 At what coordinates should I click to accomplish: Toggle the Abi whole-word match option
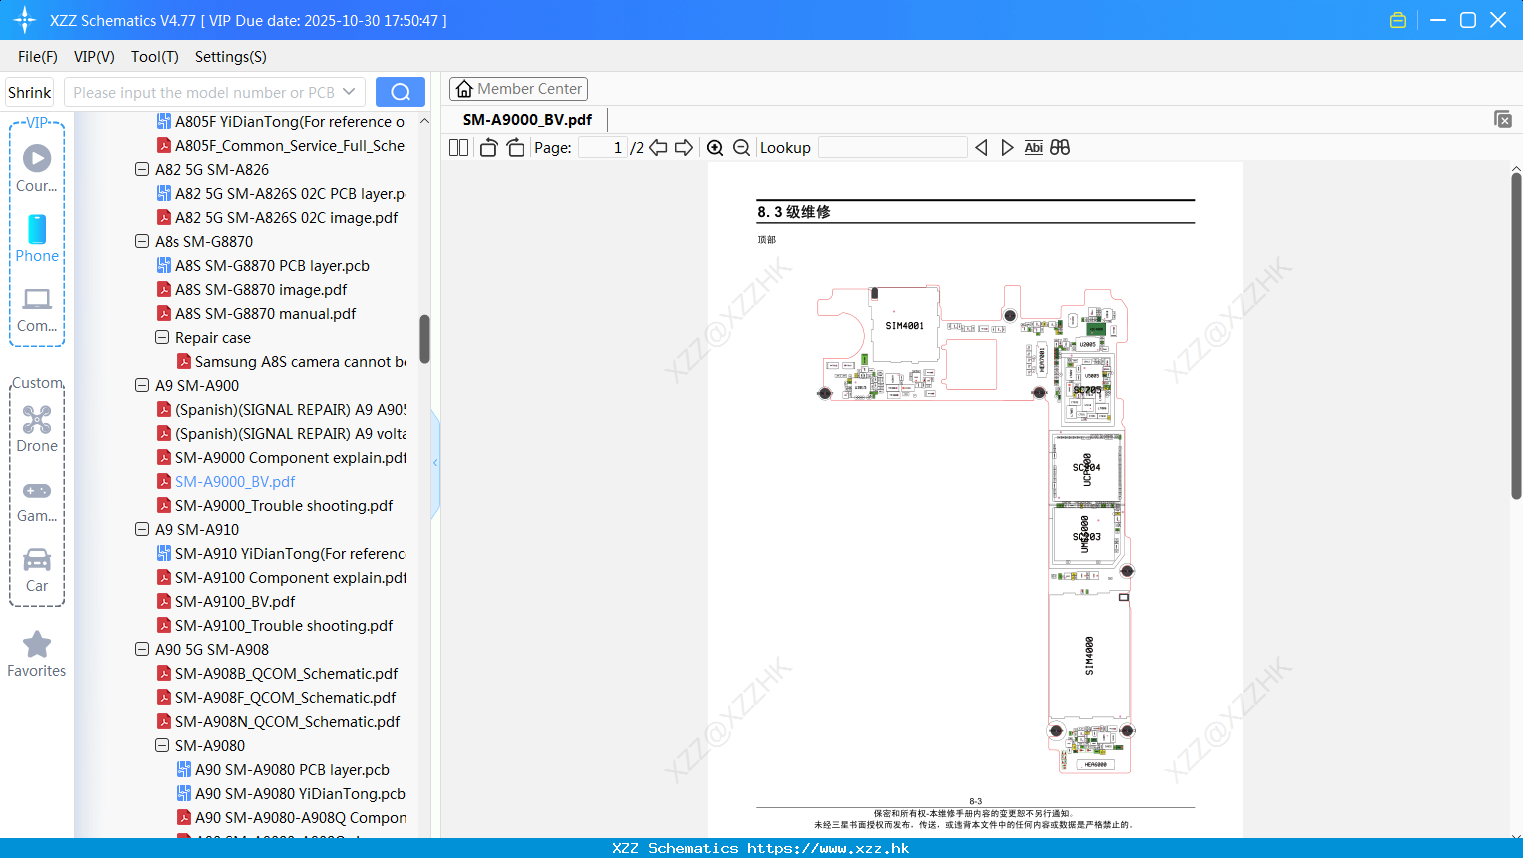tap(1034, 148)
